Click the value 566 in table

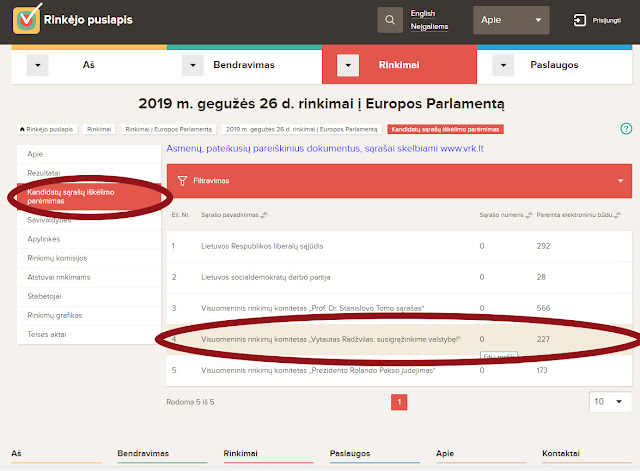coord(543,308)
